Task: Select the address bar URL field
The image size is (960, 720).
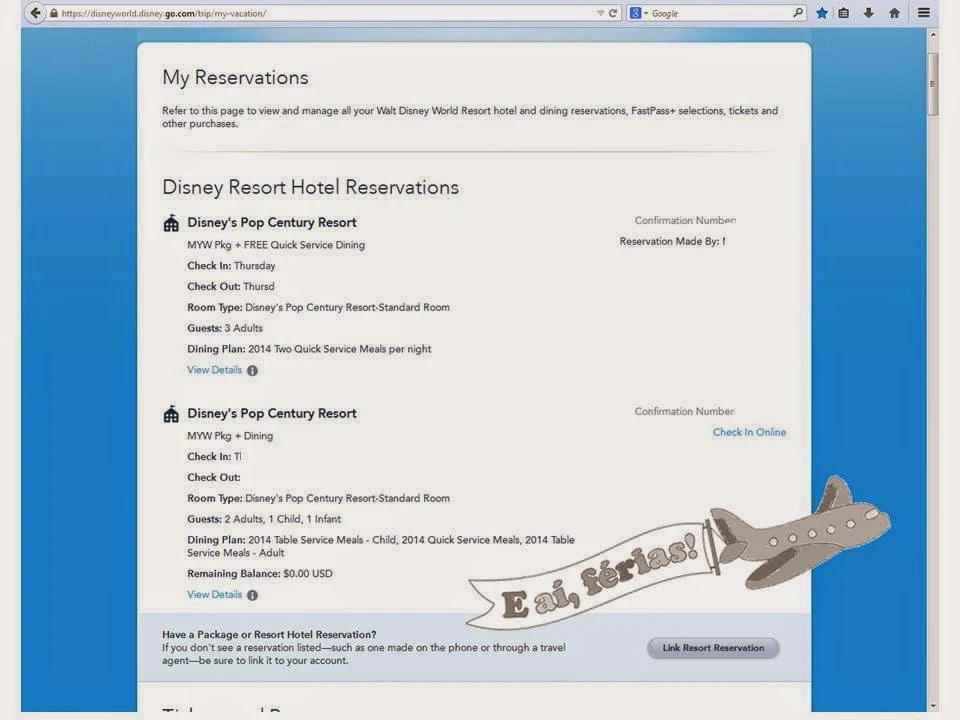Action: point(320,13)
